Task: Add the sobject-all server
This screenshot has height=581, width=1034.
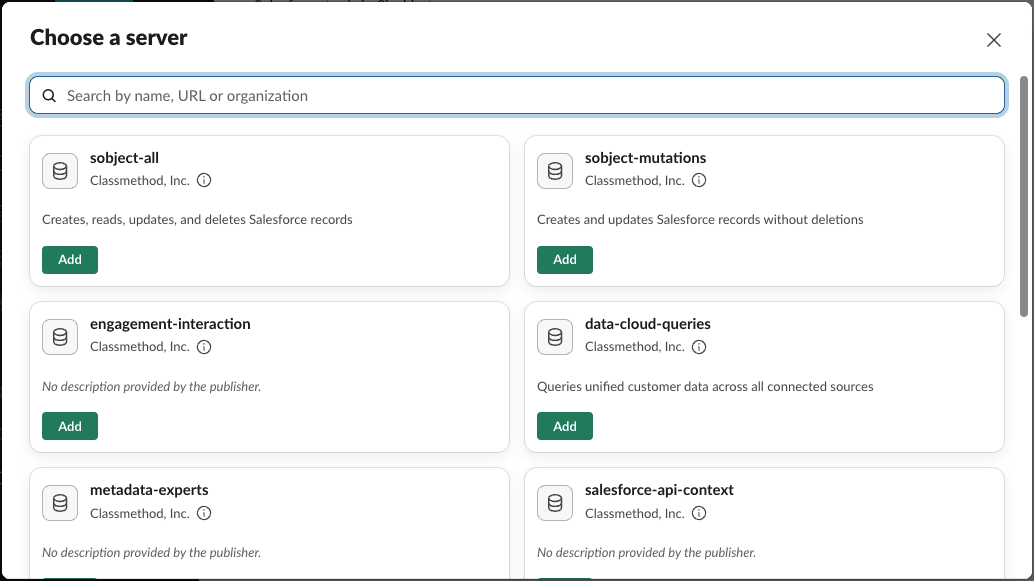Action: [x=70, y=260]
